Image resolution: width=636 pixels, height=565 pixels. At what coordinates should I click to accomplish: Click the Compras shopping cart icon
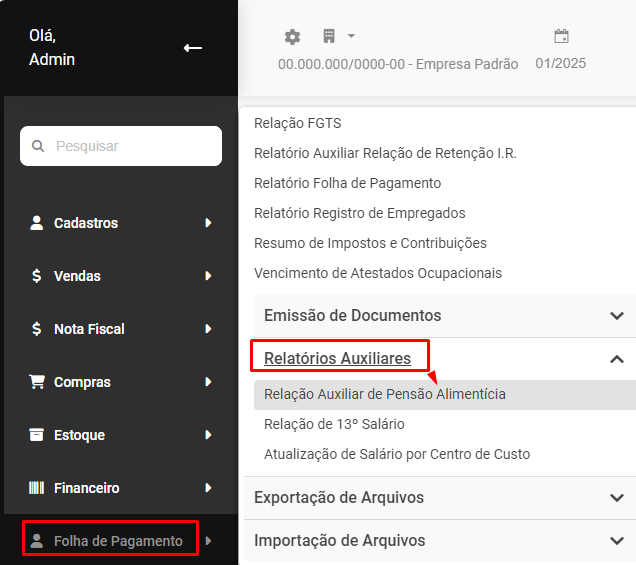pyautogui.click(x=37, y=382)
